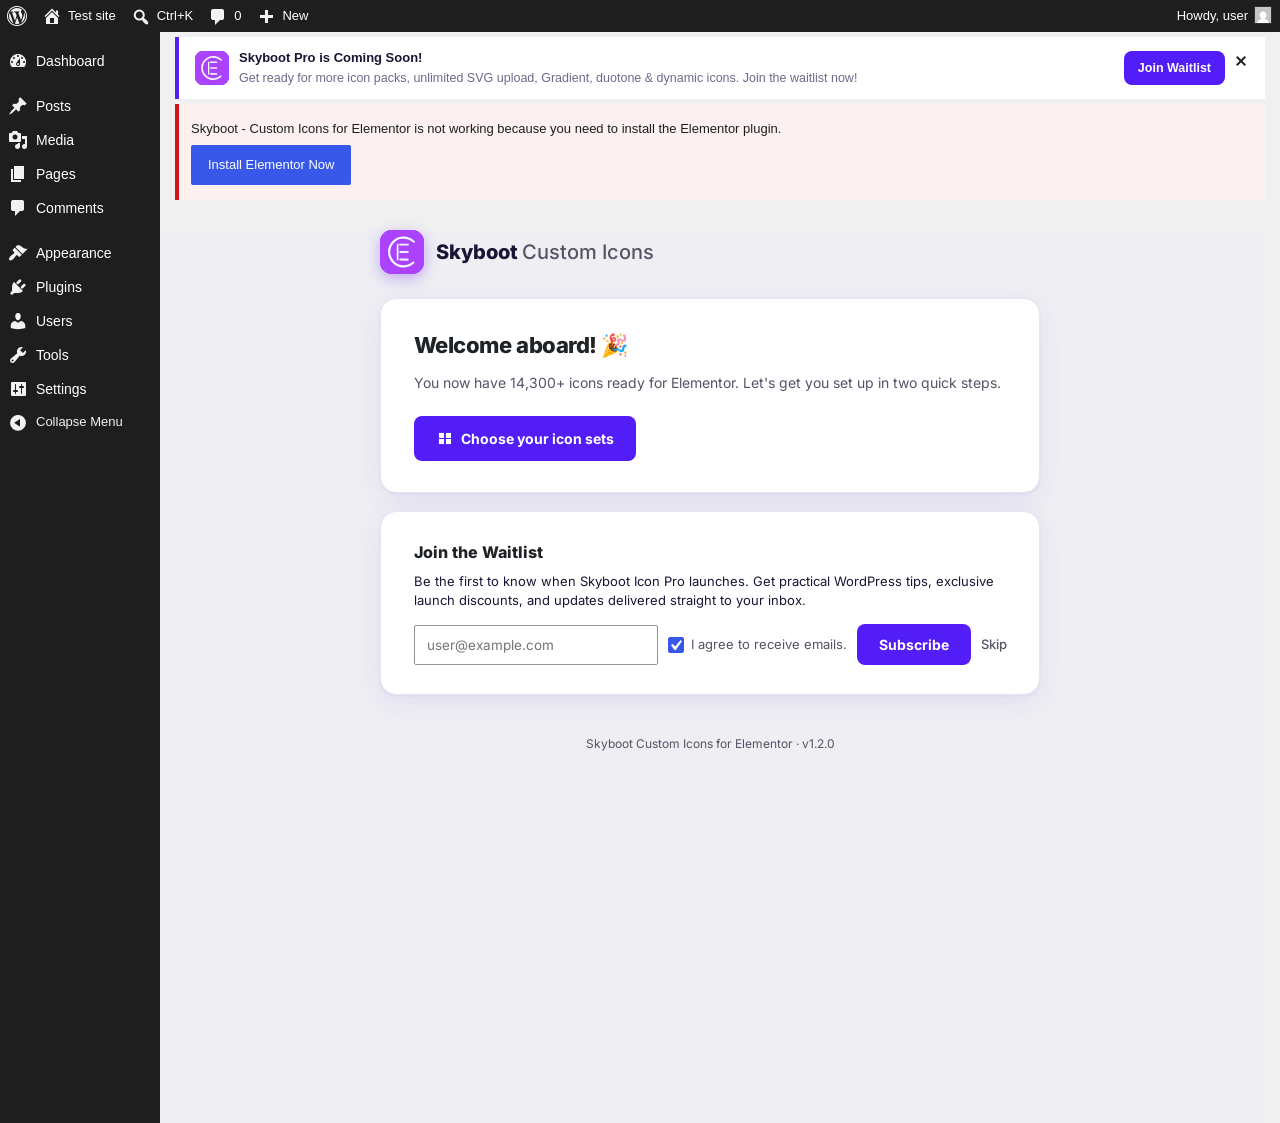Open the Test site home icon

(x=52, y=16)
